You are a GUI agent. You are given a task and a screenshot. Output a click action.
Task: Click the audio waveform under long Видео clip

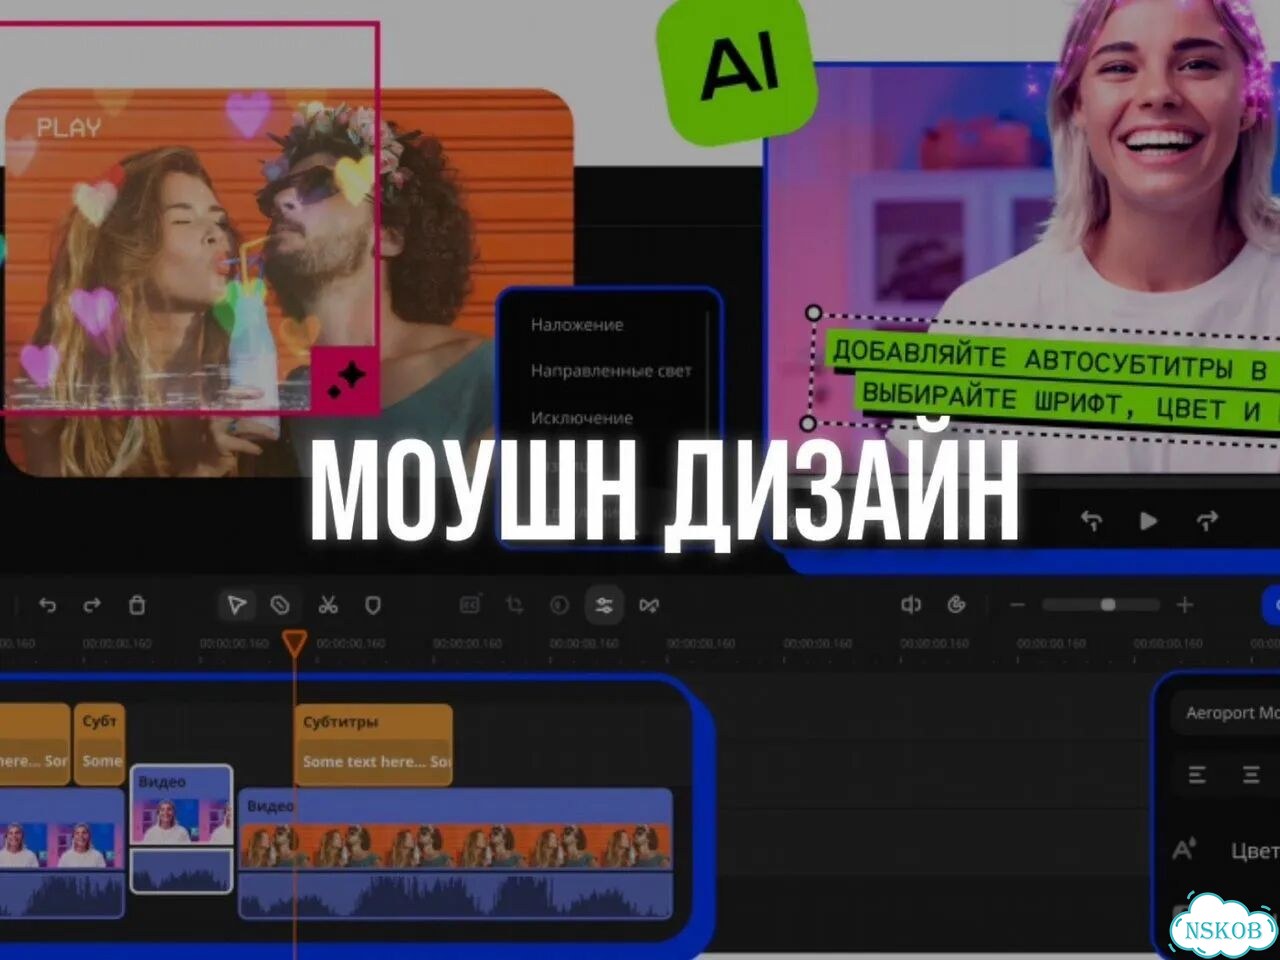(456, 894)
